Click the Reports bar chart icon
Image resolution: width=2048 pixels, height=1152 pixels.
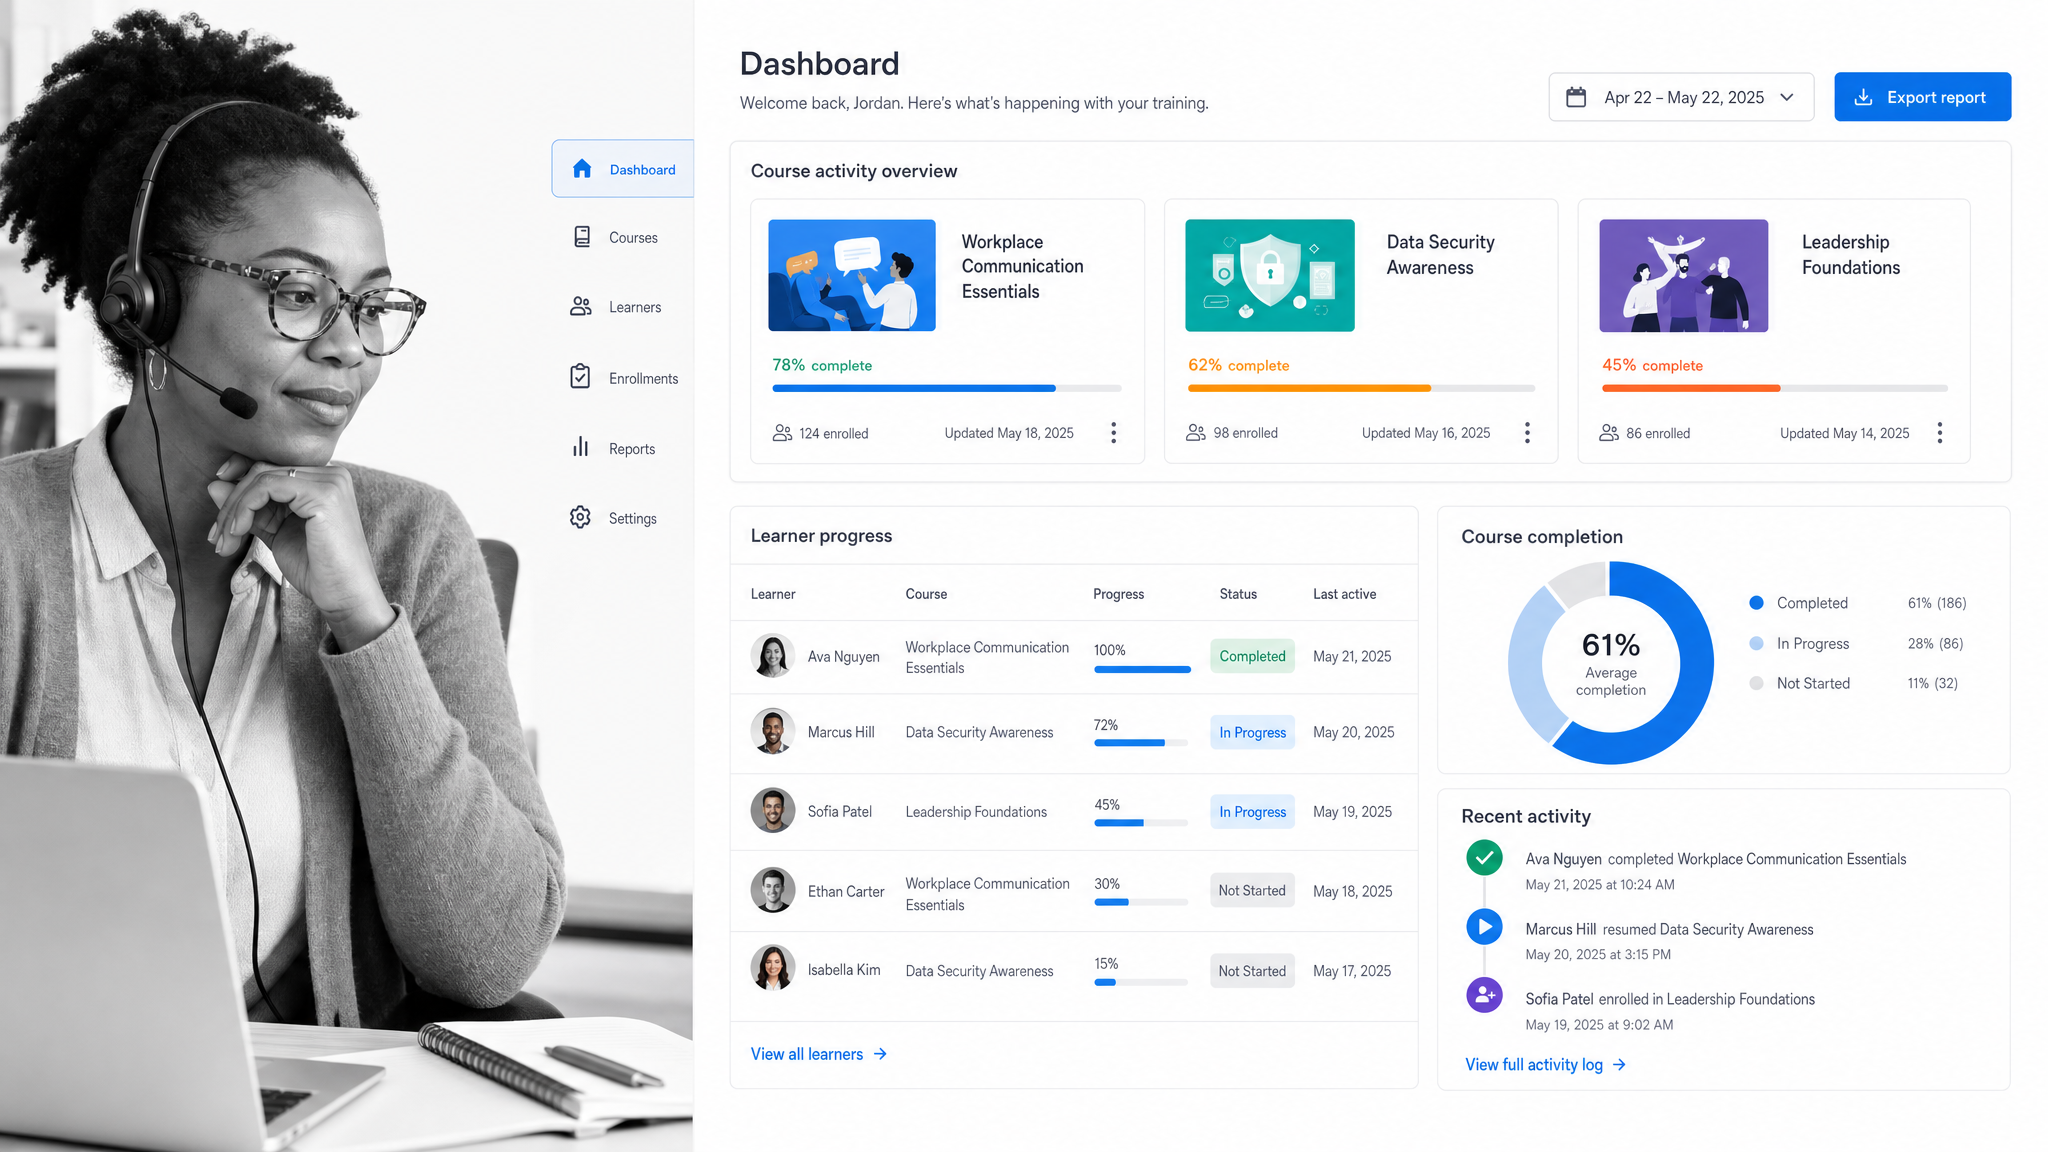pyautogui.click(x=580, y=447)
